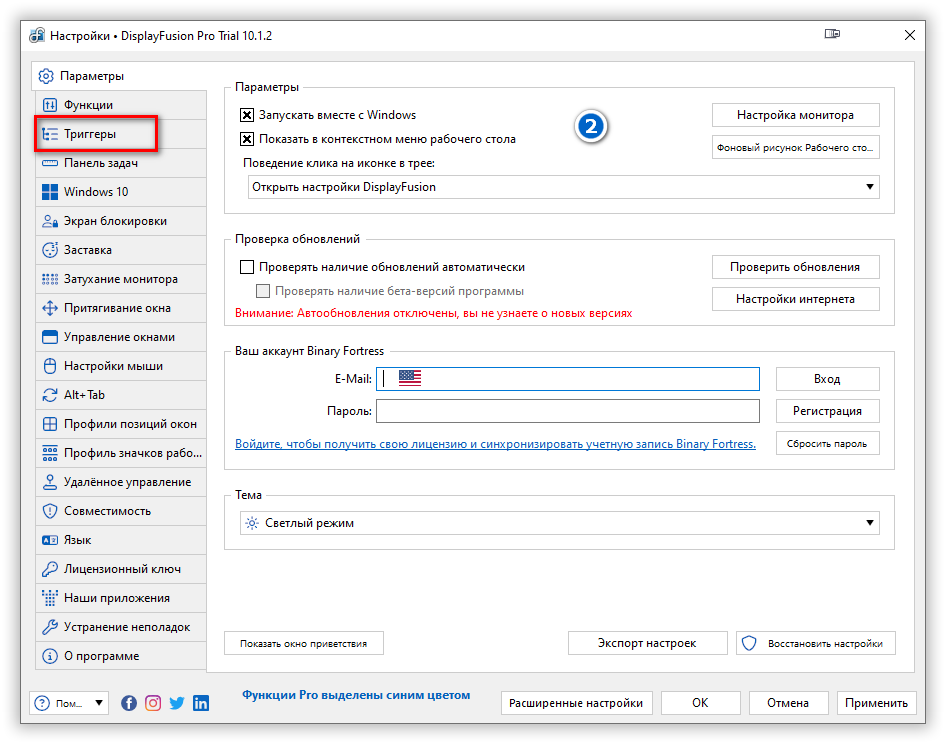The width and height of the screenshot is (946, 744).
Task: Click the Регистрация button
Action: coord(827,411)
